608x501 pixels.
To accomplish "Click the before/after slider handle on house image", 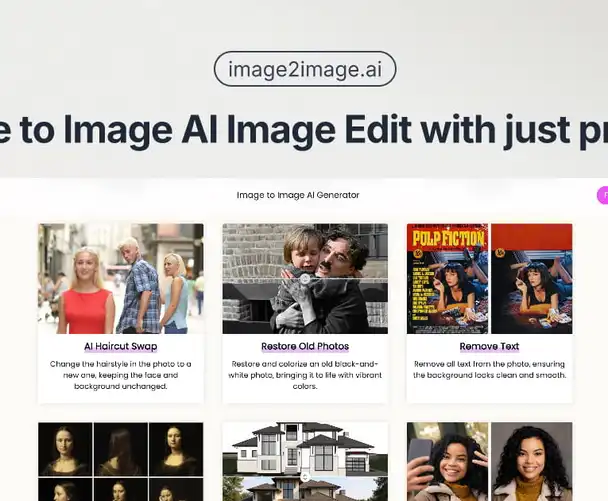I will coord(305,477).
